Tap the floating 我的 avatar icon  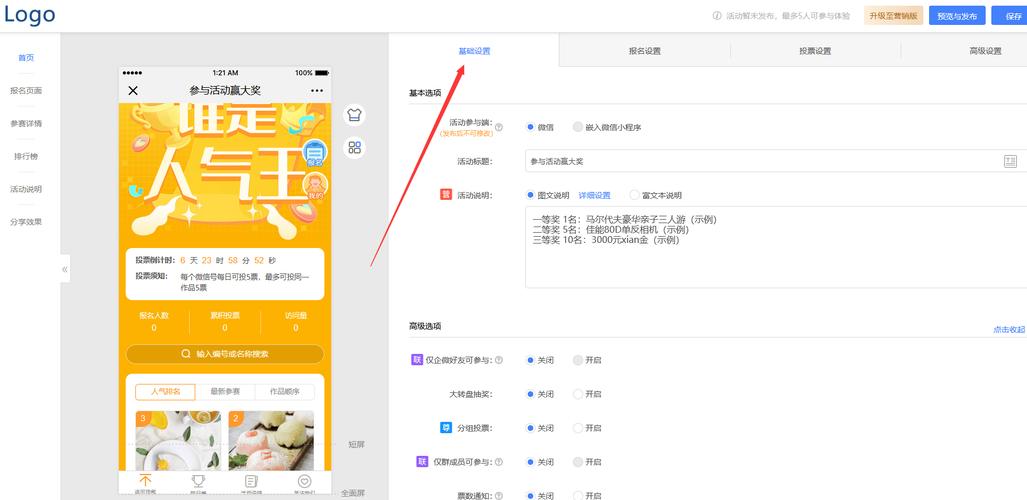click(x=315, y=187)
